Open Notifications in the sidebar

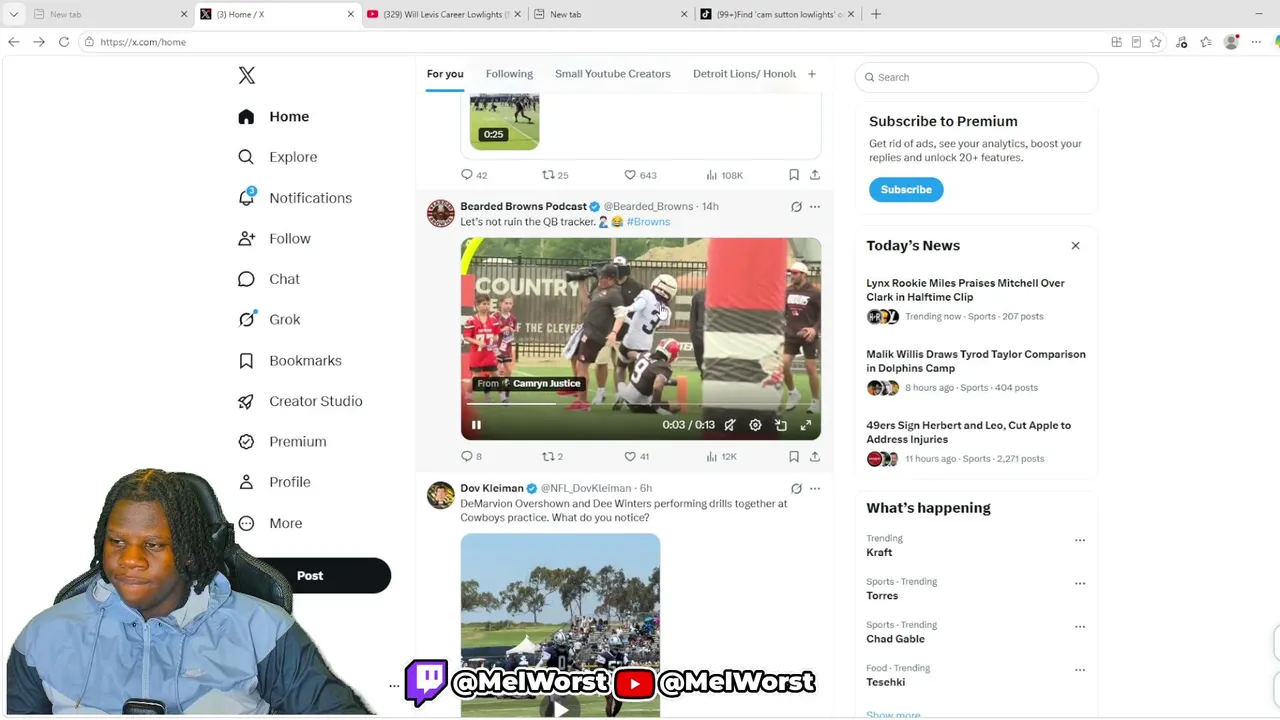pos(295,198)
